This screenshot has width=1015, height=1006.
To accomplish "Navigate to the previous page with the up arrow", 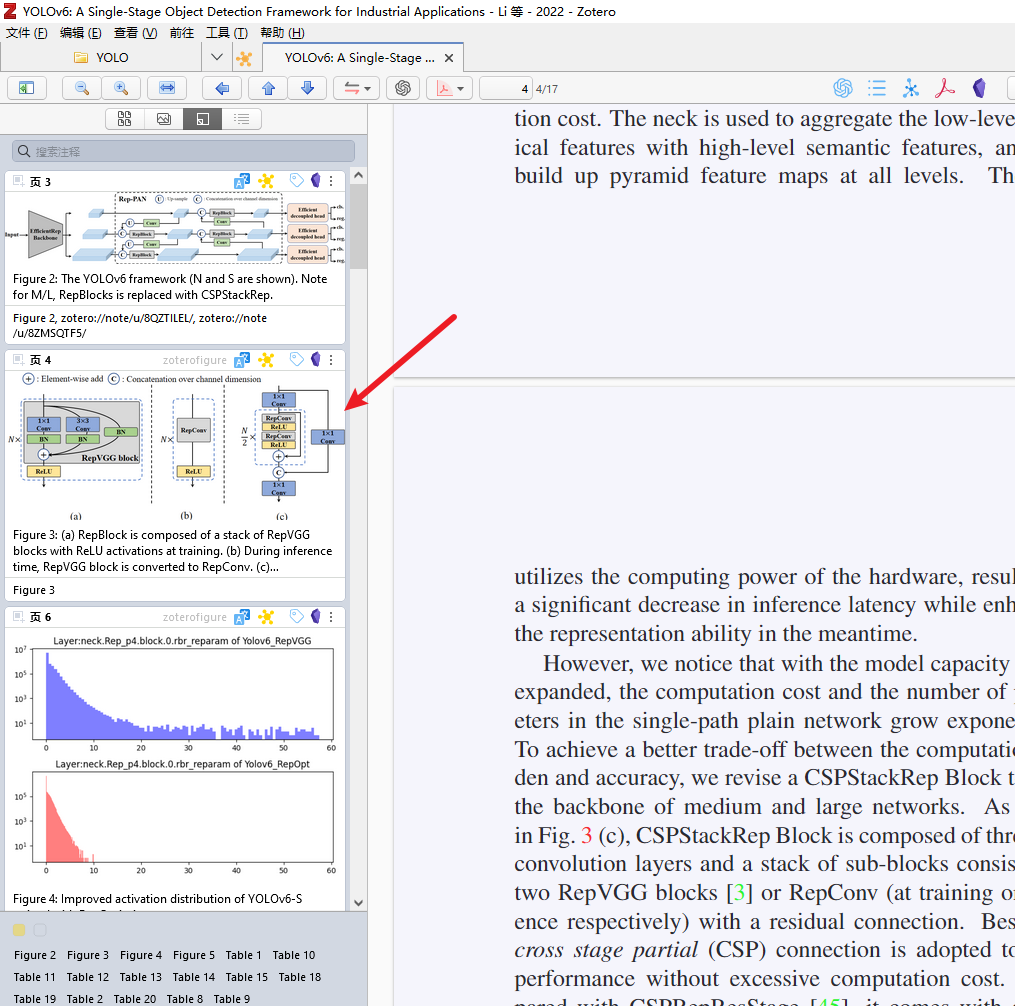I will pos(268,88).
